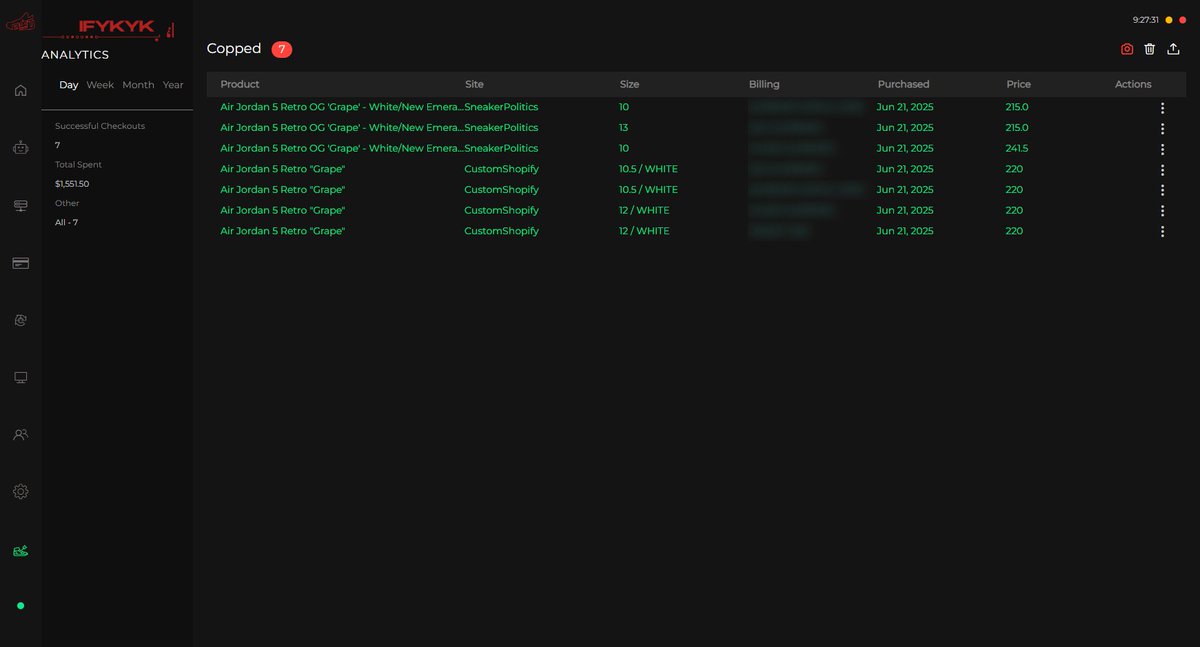Click the red close dot

(1182, 20)
